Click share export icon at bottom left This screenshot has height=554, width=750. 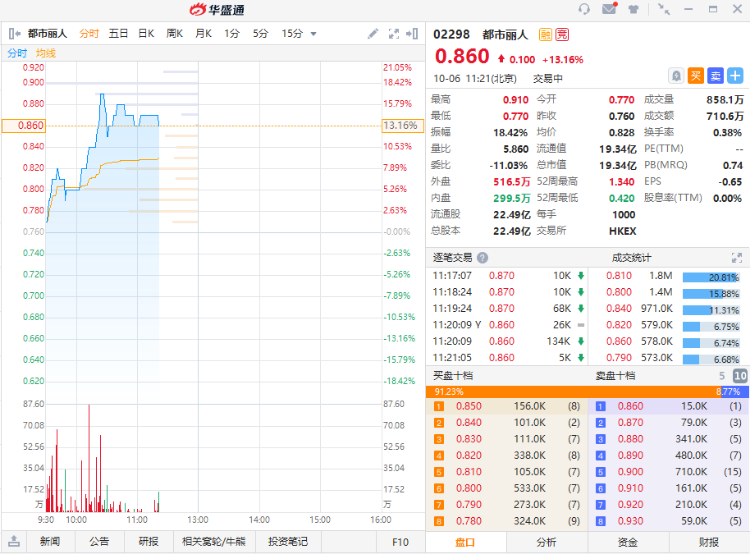tap(14, 542)
